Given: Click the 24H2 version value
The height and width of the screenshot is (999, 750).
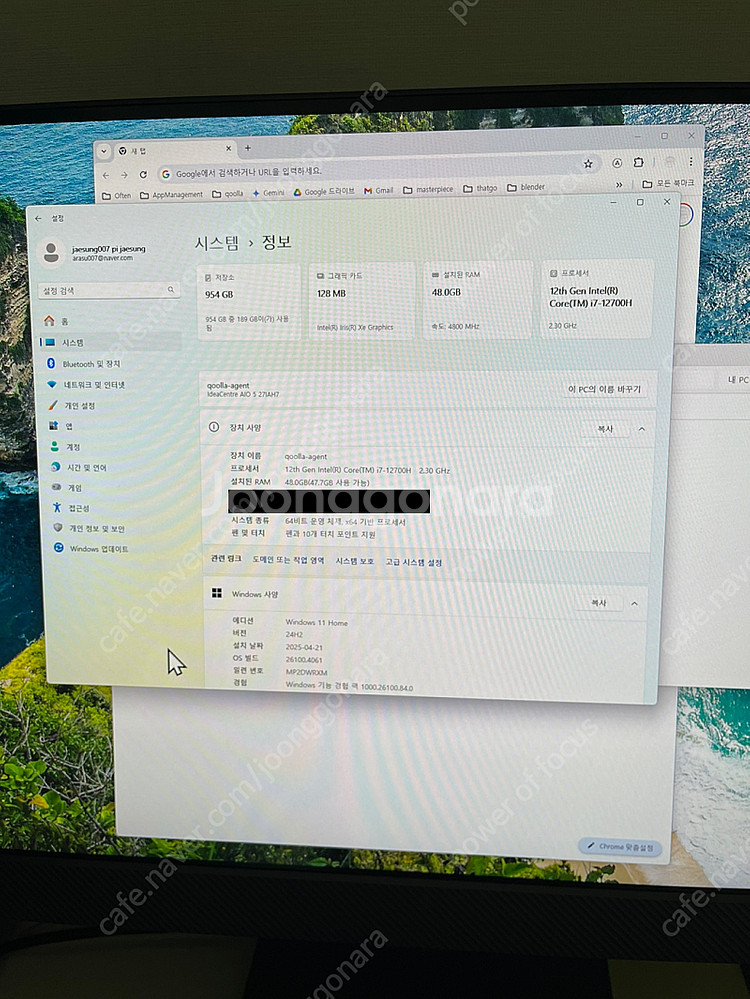Looking at the screenshot, I should click(x=294, y=635).
